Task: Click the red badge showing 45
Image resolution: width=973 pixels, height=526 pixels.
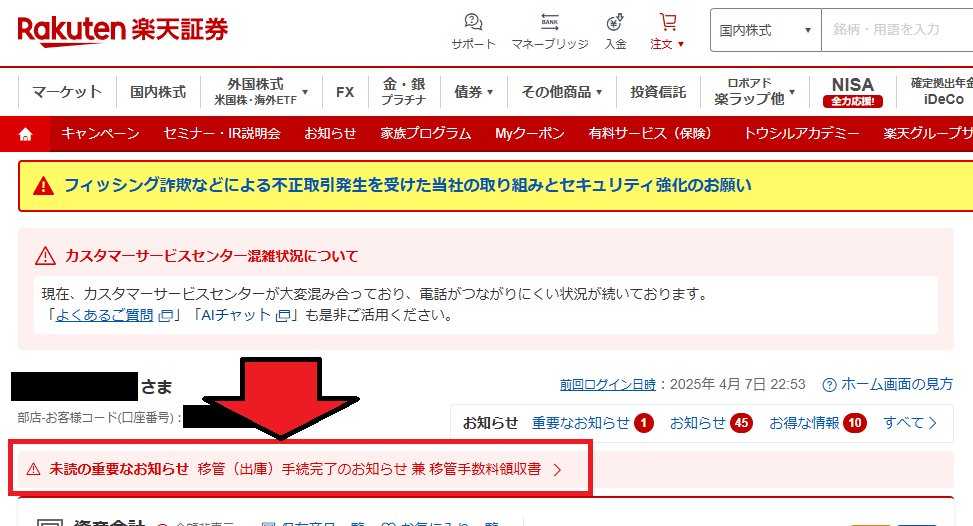Action: pyautogui.click(x=742, y=423)
